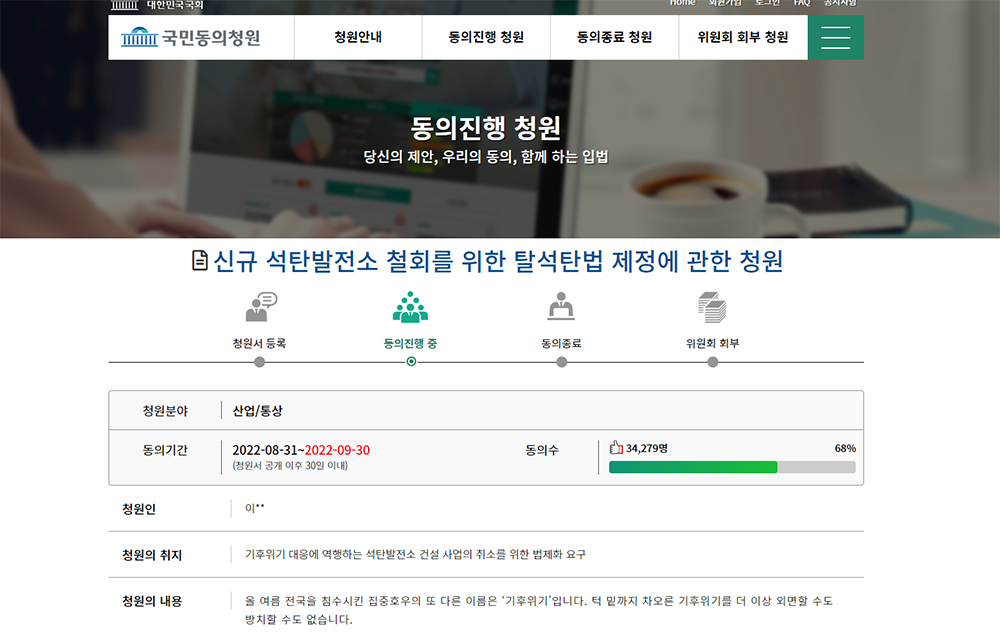1000x632 pixels.
Task: Click the 청원서 등록 timeline dot
Action: coord(260,362)
